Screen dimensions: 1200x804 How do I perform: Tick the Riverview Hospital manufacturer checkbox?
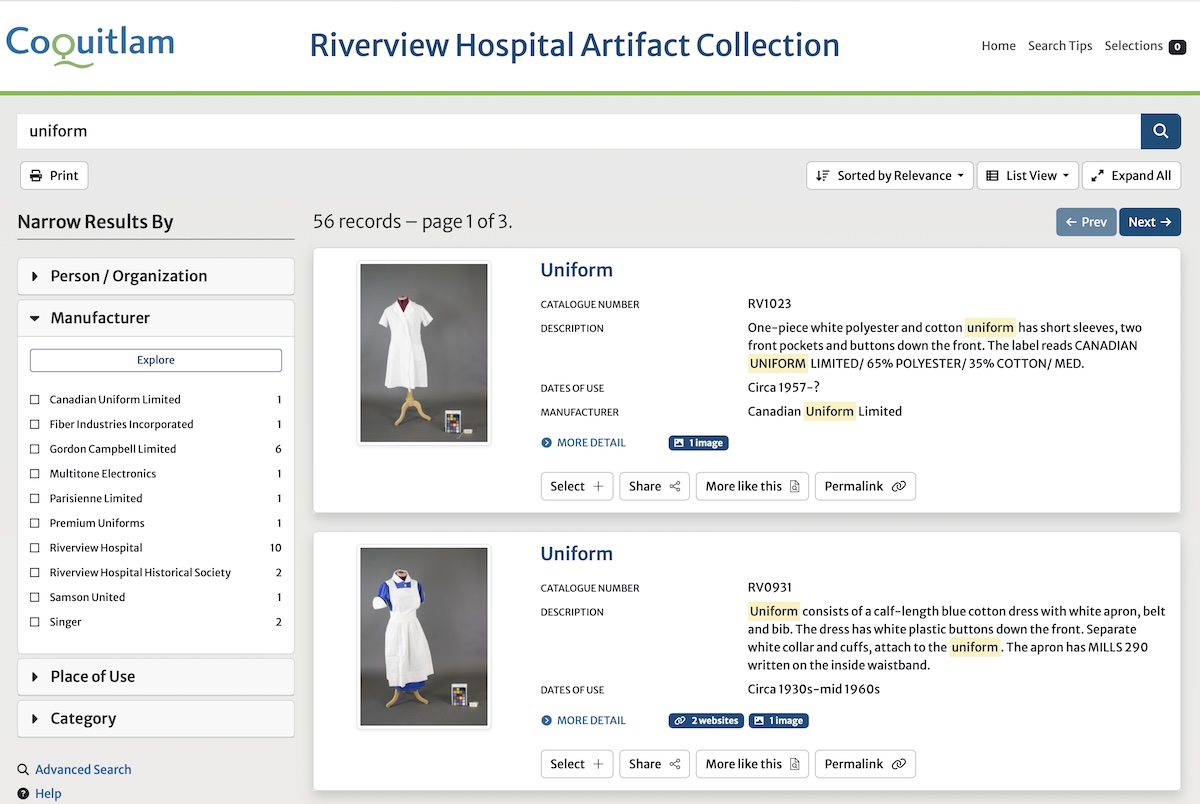tap(36, 548)
